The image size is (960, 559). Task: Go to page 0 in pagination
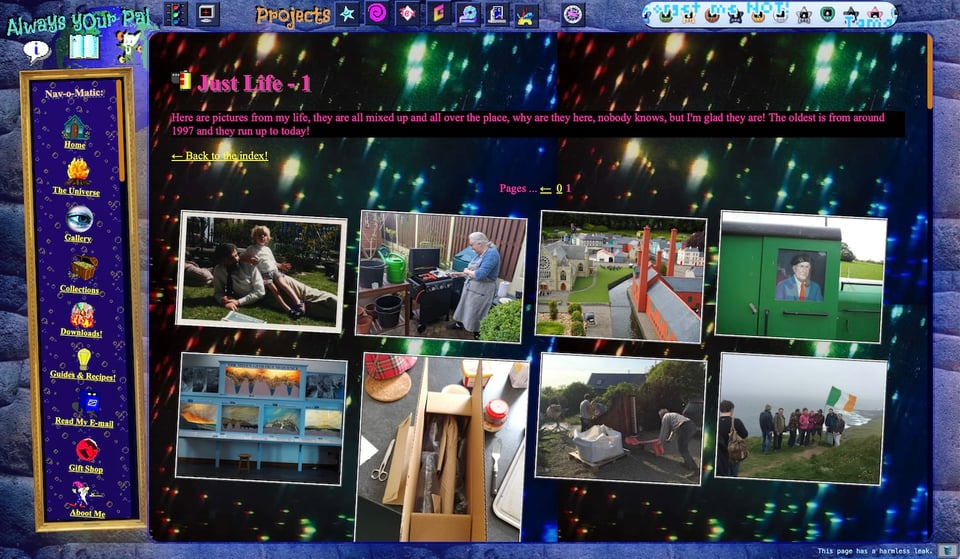click(x=559, y=189)
